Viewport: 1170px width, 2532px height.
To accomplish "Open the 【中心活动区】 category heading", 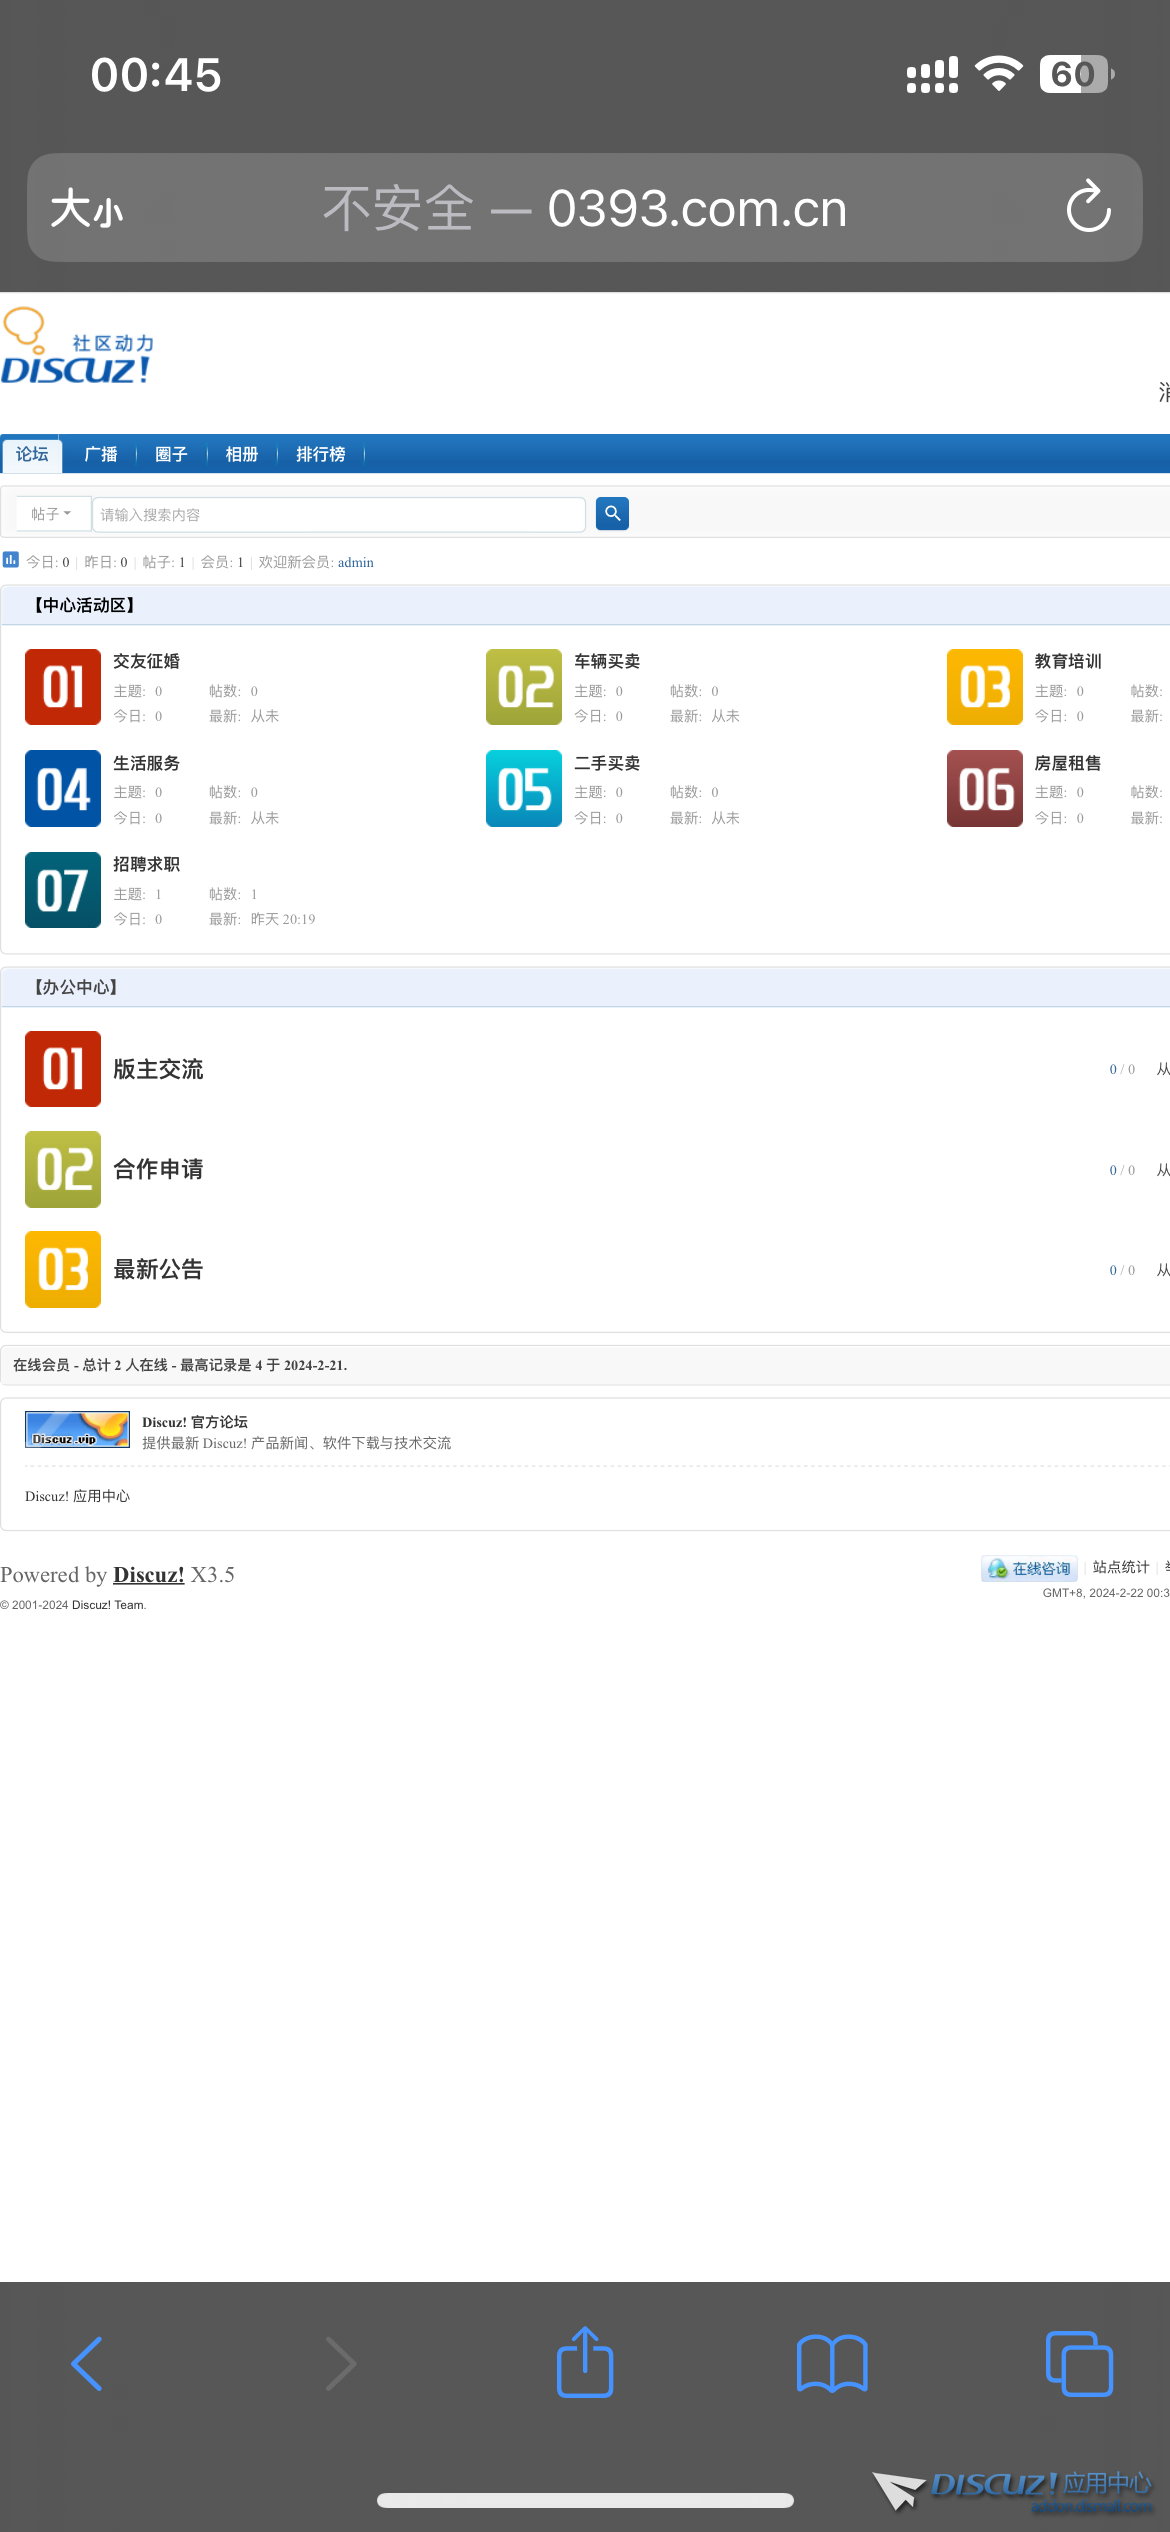I will [x=84, y=605].
